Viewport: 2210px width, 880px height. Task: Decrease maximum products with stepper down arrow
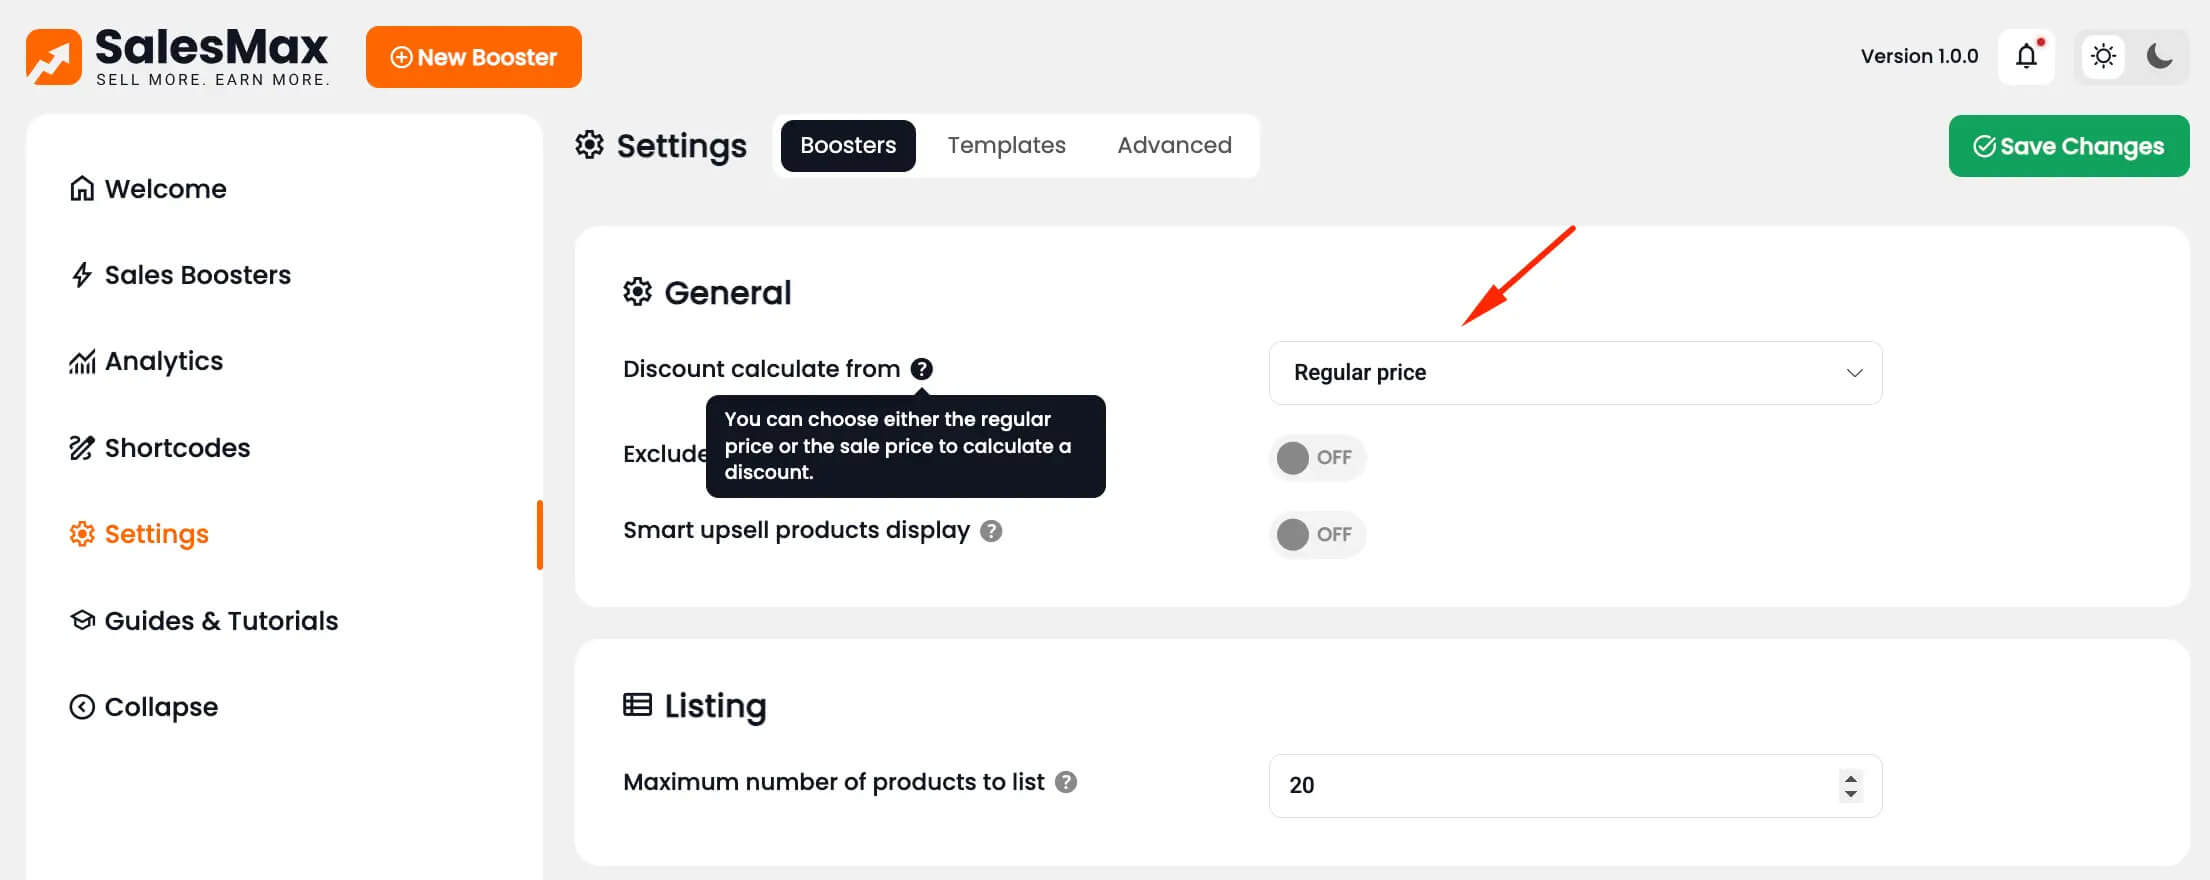click(1850, 794)
